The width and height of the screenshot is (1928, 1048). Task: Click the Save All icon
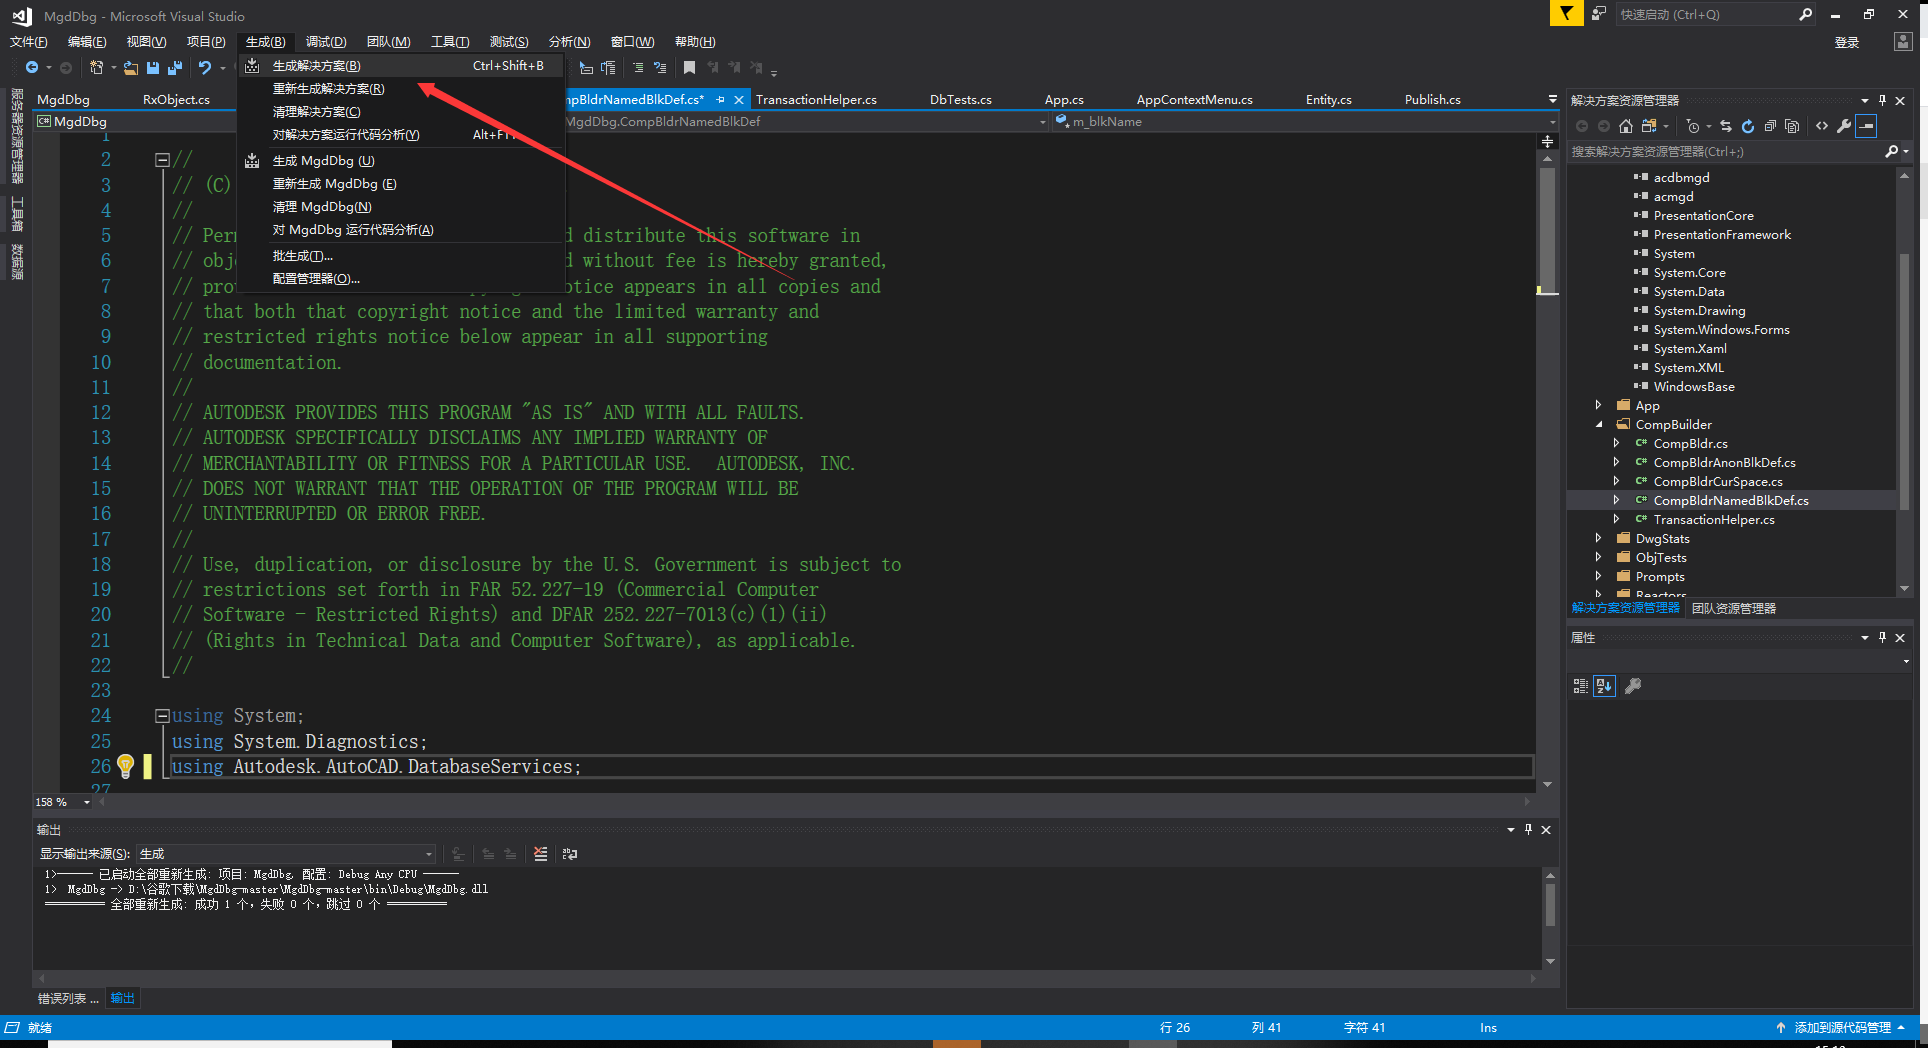(x=175, y=68)
